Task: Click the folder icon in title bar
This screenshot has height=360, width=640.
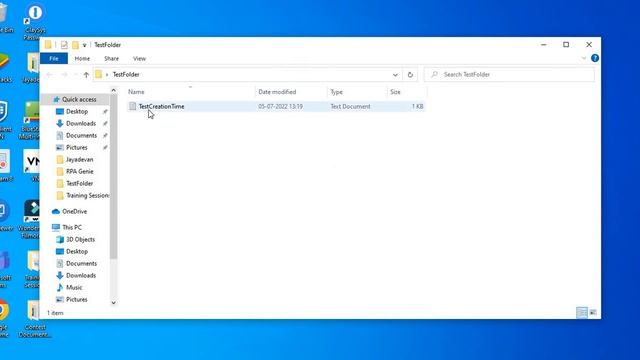Action: coord(48,45)
